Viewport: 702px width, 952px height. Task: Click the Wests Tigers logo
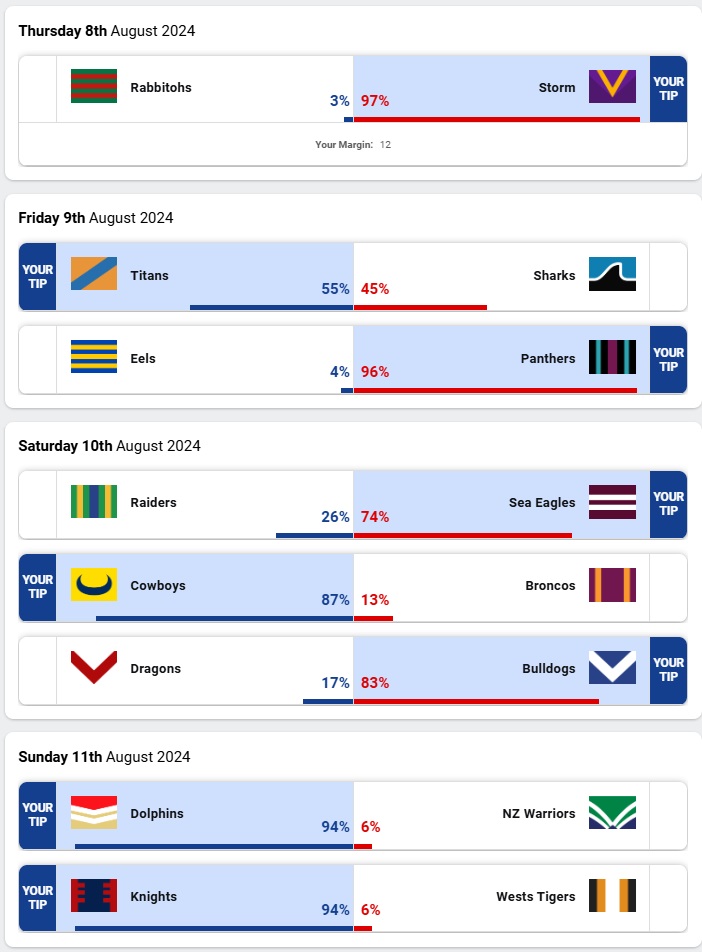click(612, 896)
